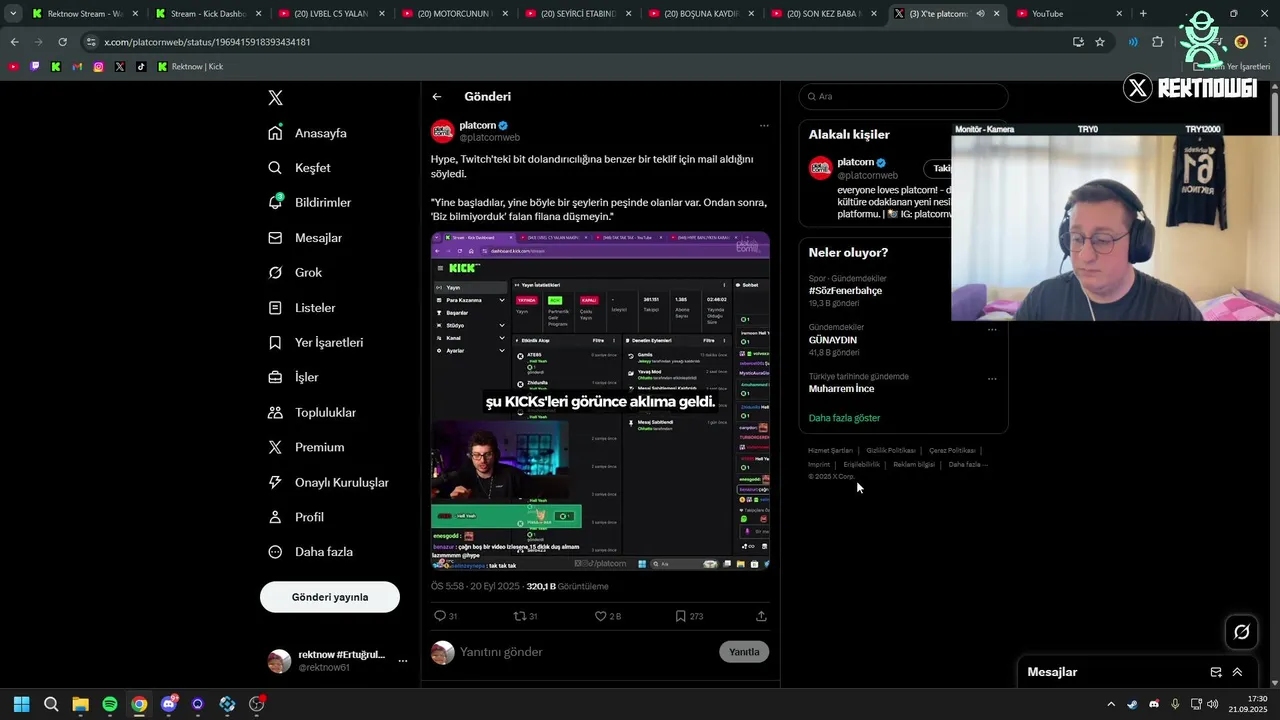Open platcorn profile avatar on the post

click(x=443, y=131)
